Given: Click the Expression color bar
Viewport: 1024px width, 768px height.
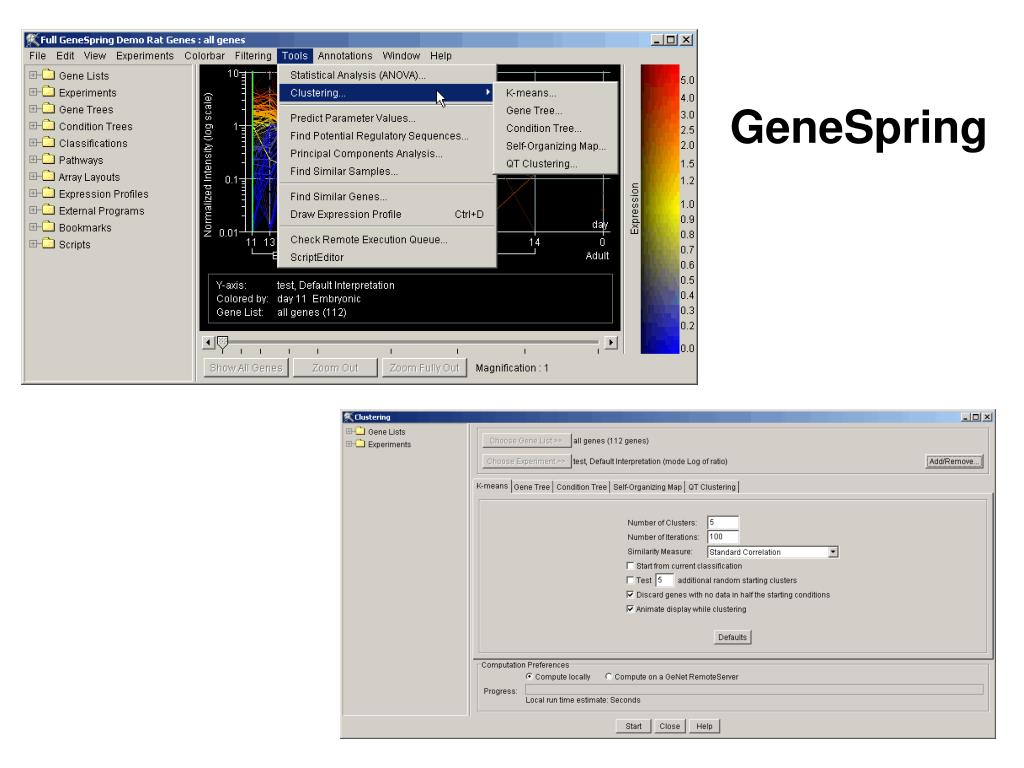Looking at the screenshot, I should 660,209.
